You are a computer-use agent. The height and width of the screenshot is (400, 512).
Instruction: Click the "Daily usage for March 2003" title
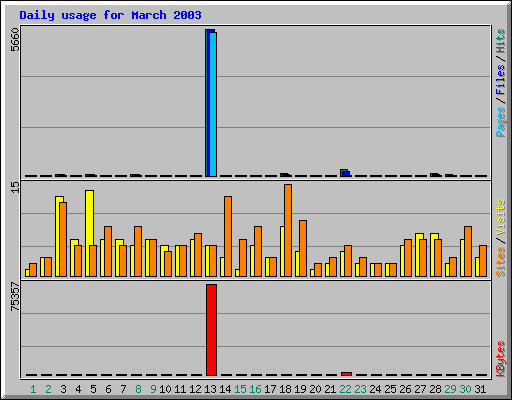point(110,15)
